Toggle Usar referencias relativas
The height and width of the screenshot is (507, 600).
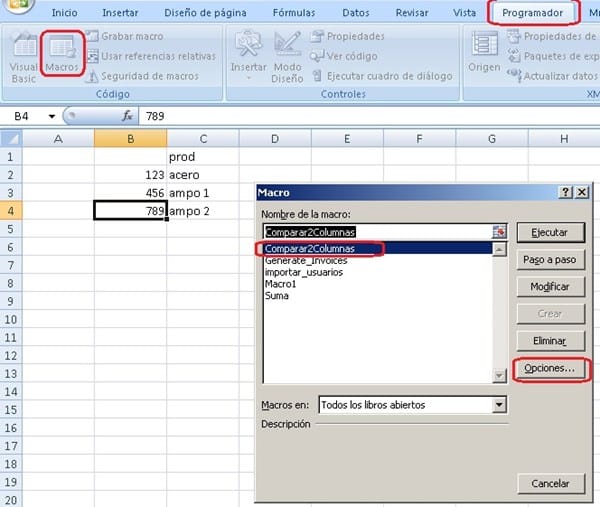[x=93, y=56]
